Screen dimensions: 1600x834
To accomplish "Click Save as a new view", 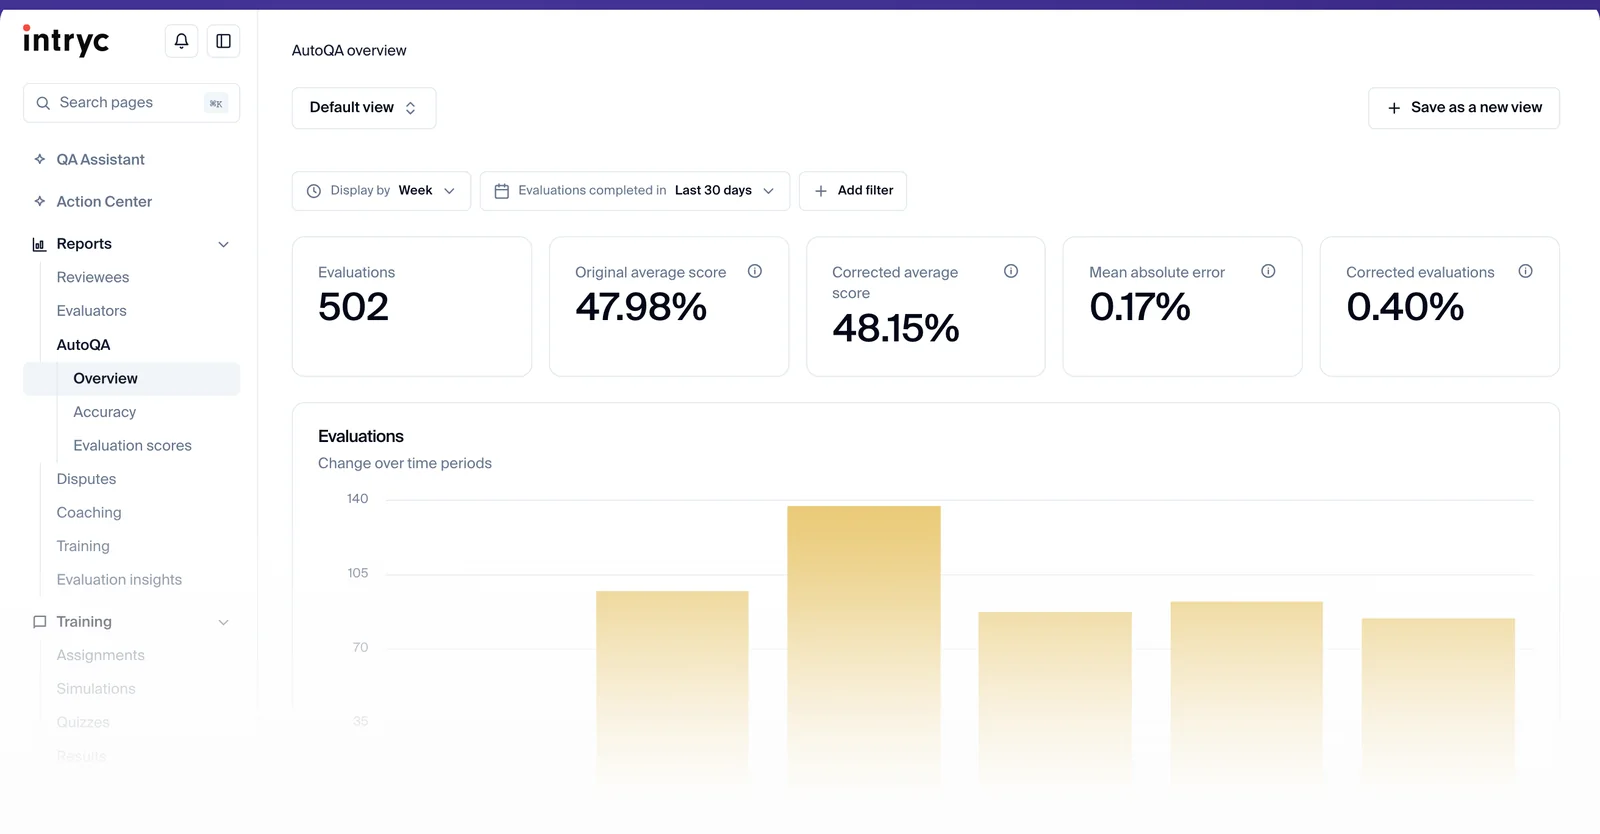I will click(x=1464, y=108).
